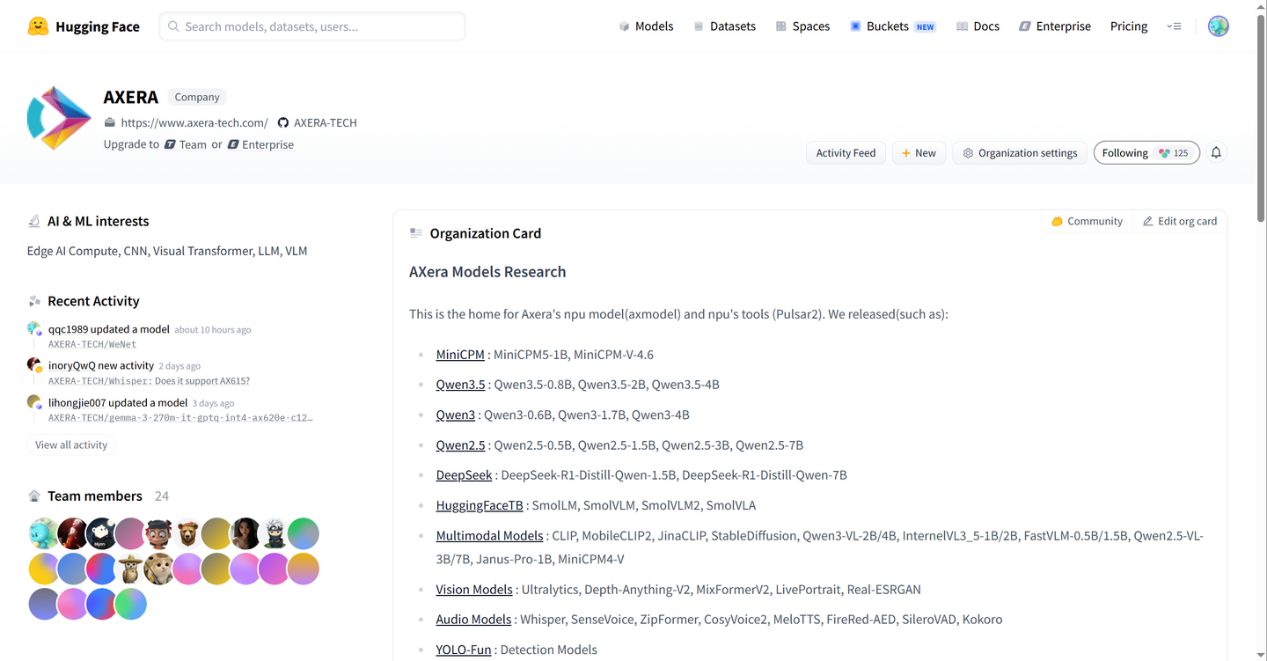The height and width of the screenshot is (661, 1267).
Task: Open the Community tab of org card
Action: 1087,221
